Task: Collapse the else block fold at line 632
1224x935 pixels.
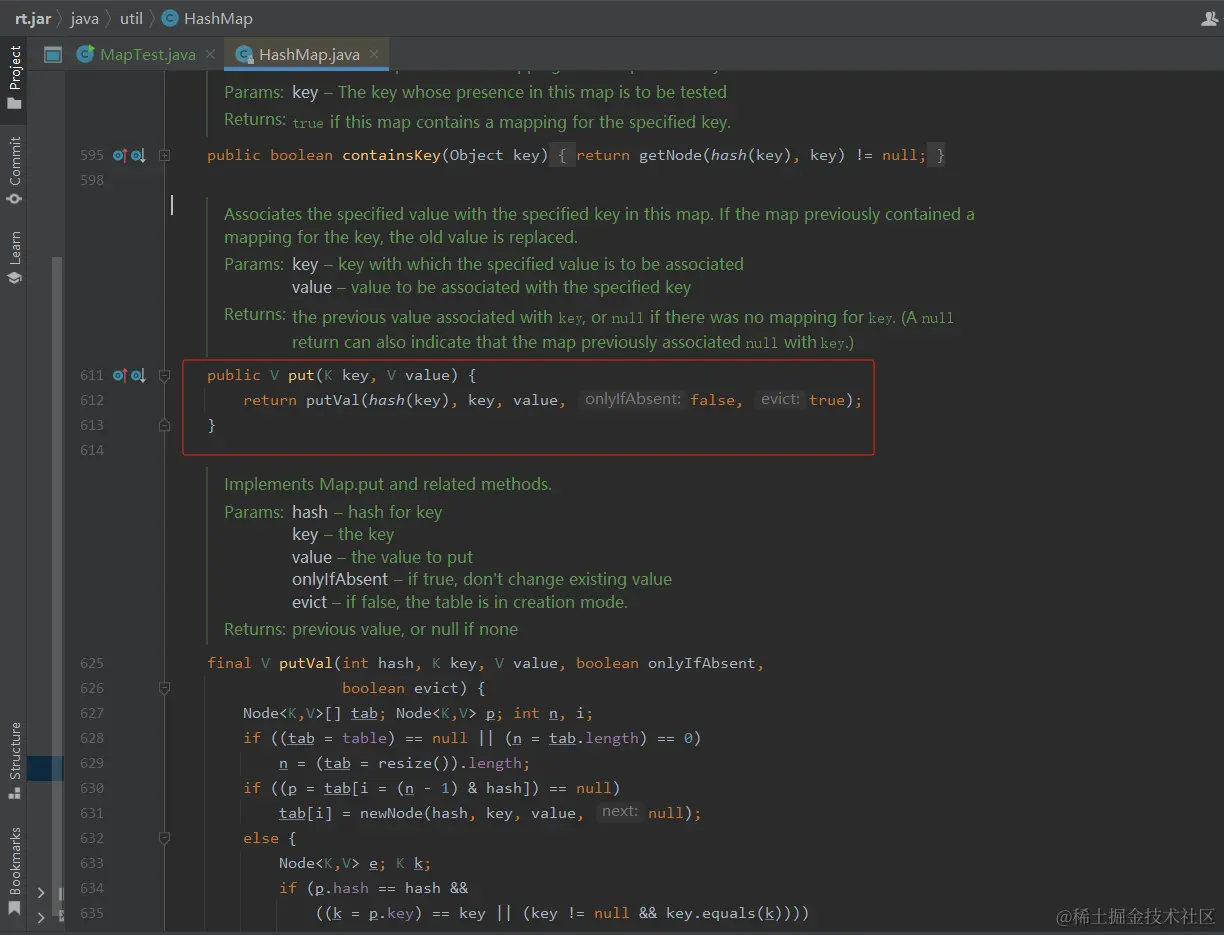Action: [165, 838]
